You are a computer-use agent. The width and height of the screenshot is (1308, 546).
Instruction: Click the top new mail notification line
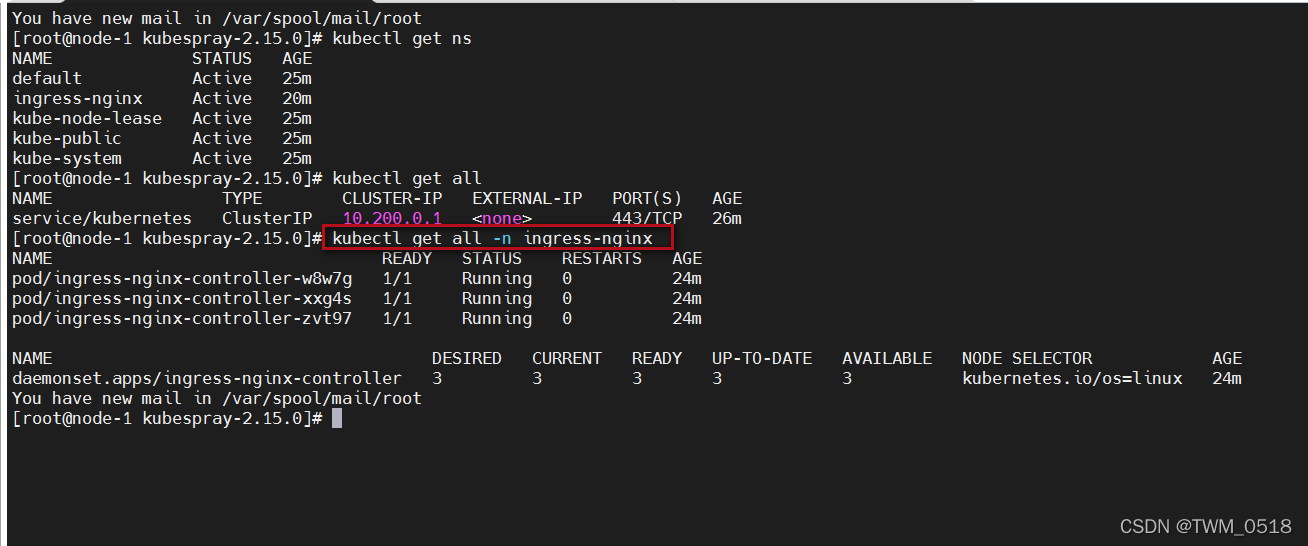pos(217,18)
